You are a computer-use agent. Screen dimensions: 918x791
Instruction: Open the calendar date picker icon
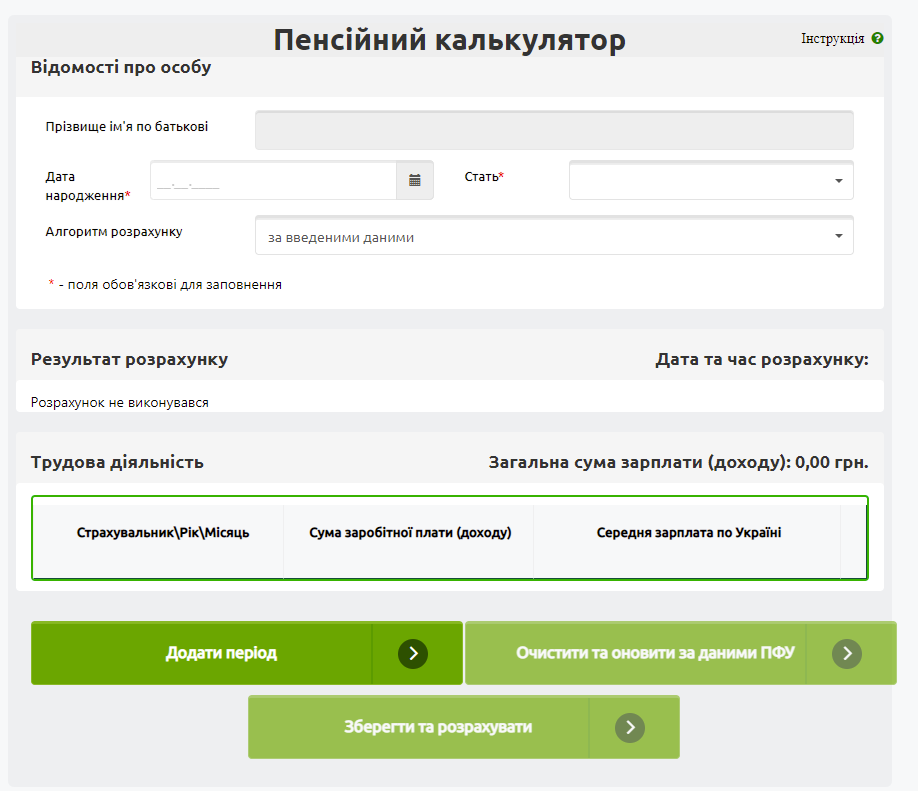[415, 181]
